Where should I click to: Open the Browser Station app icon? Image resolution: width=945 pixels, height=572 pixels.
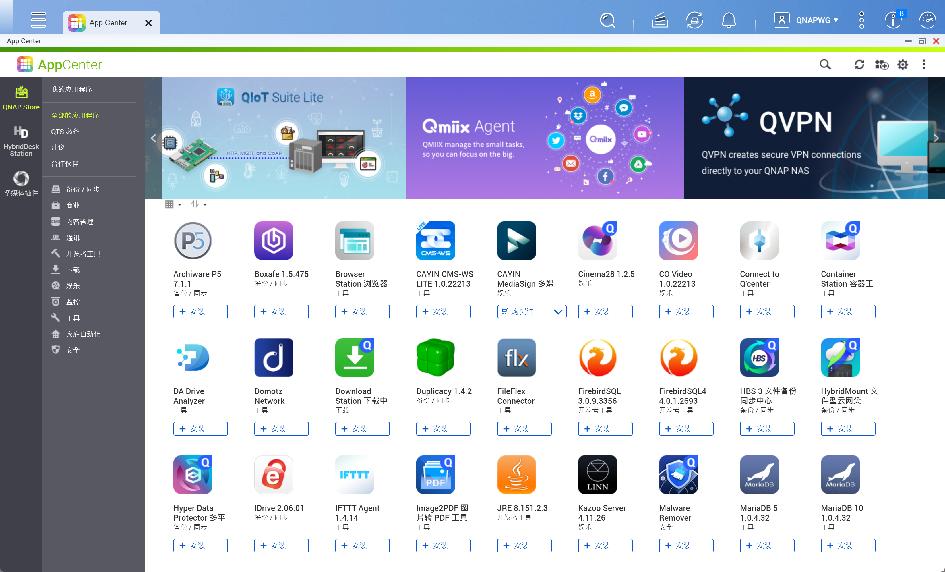coord(354,240)
